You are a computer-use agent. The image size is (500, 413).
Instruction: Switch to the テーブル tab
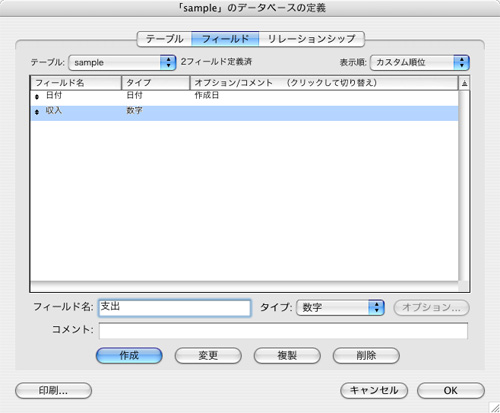pos(165,39)
